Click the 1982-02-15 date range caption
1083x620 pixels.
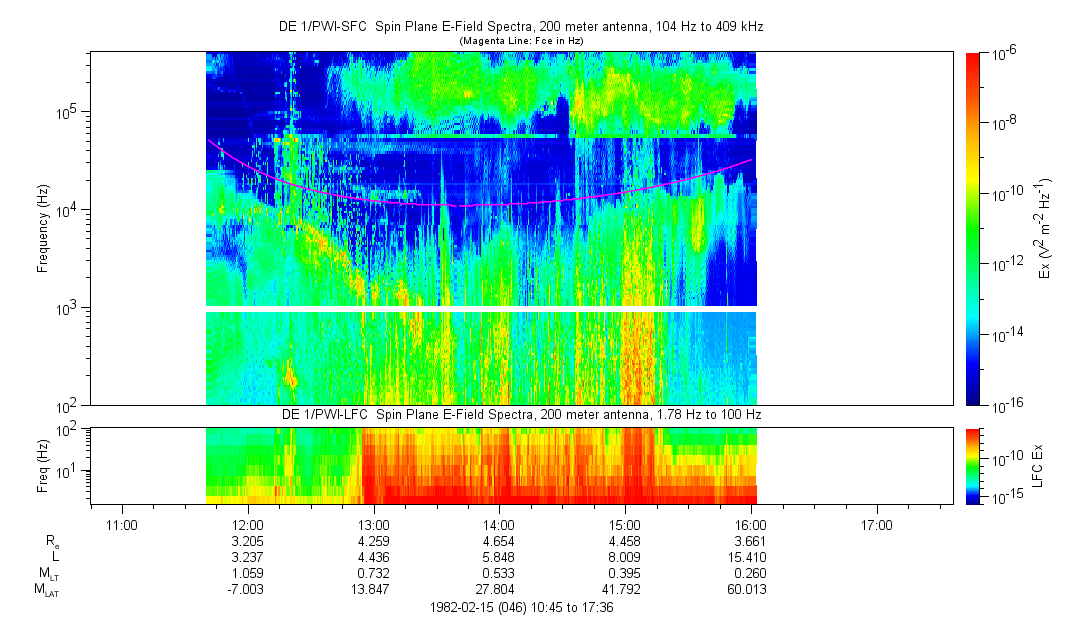point(519,607)
